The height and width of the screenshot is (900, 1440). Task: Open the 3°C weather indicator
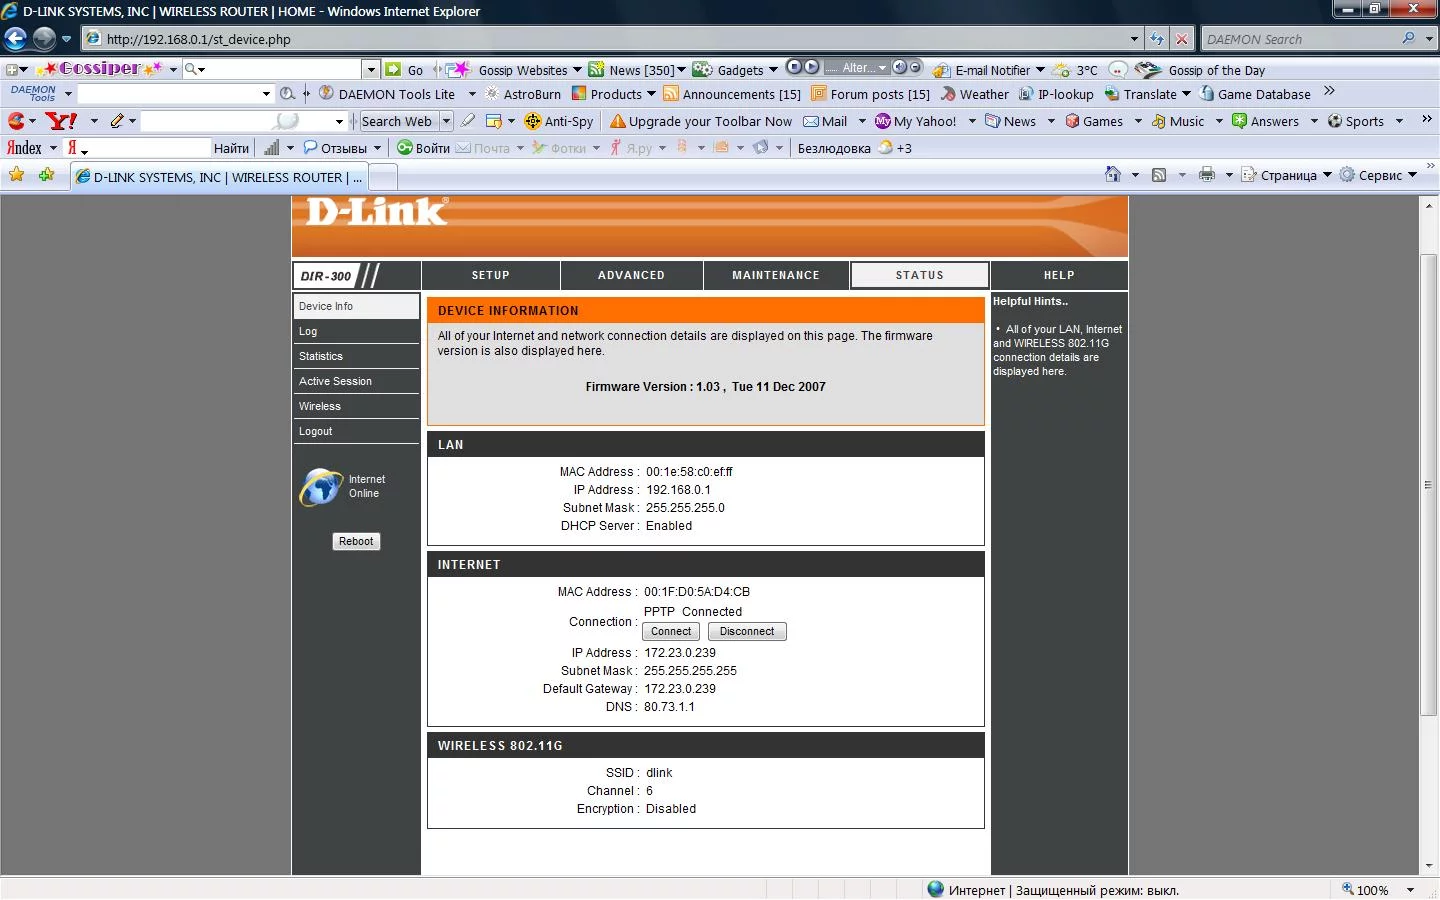[1075, 70]
